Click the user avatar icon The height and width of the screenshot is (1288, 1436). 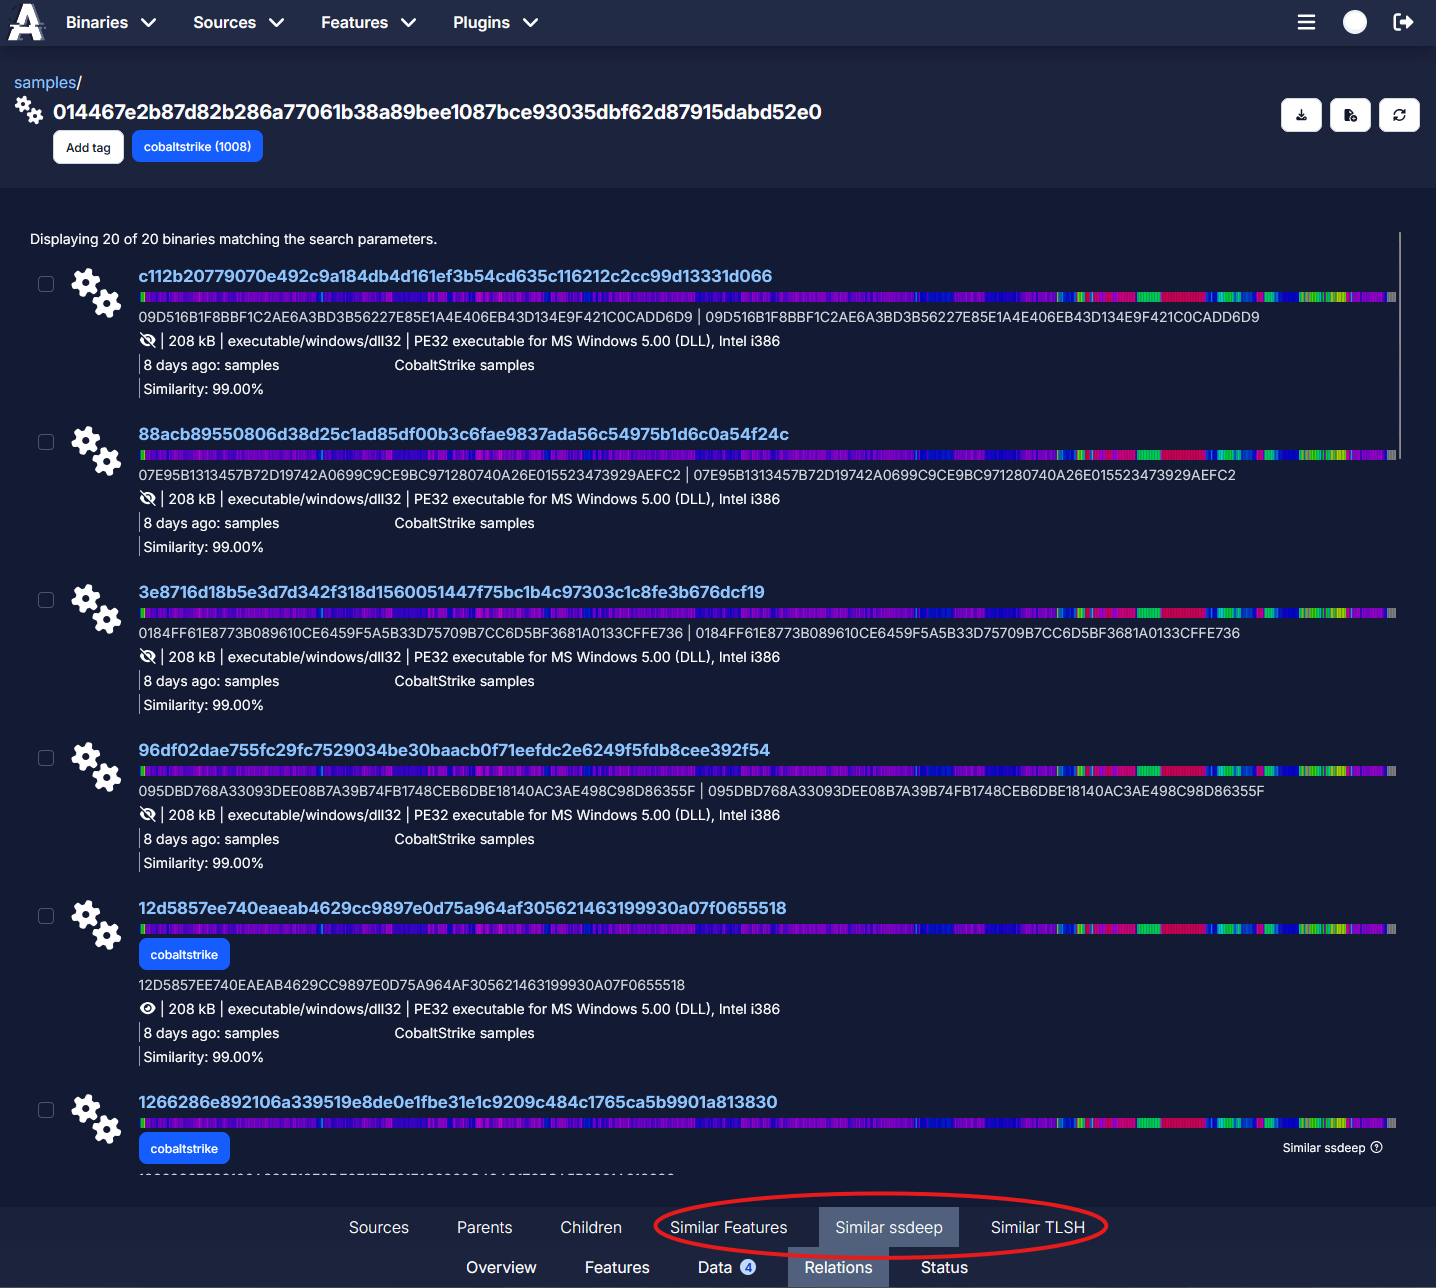(x=1354, y=21)
